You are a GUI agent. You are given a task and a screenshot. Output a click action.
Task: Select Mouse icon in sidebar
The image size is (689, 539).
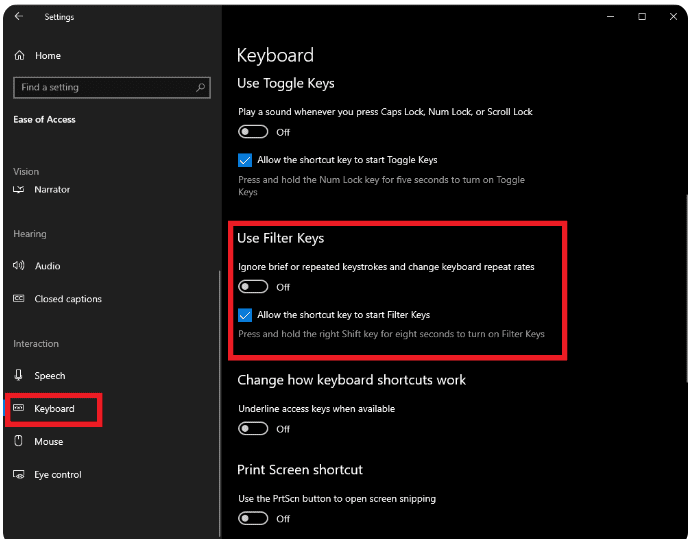18,441
